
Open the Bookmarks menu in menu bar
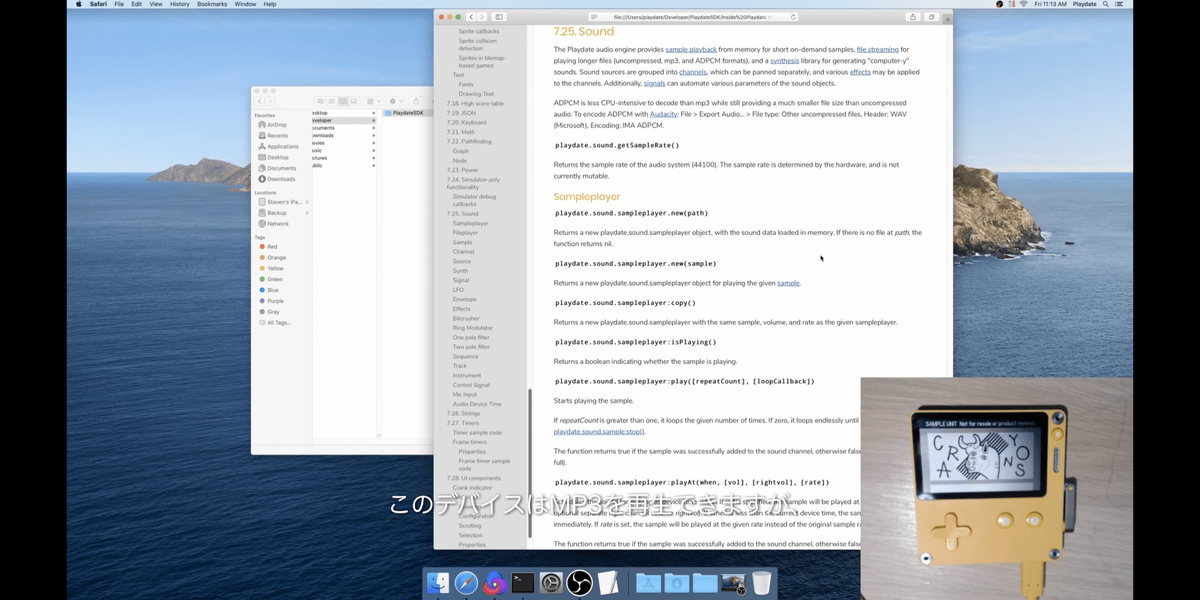click(212, 4)
